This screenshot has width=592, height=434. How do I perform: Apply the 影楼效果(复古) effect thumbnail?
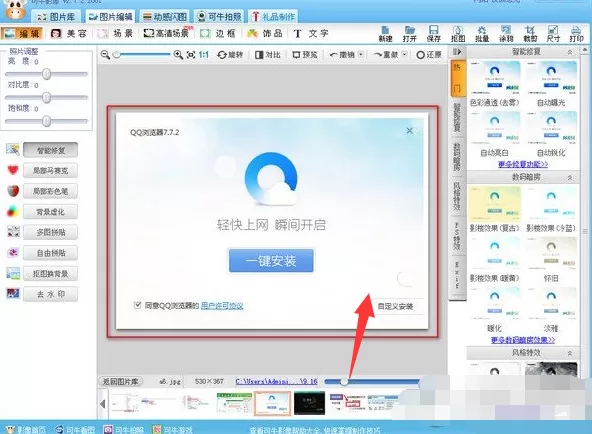pos(495,204)
